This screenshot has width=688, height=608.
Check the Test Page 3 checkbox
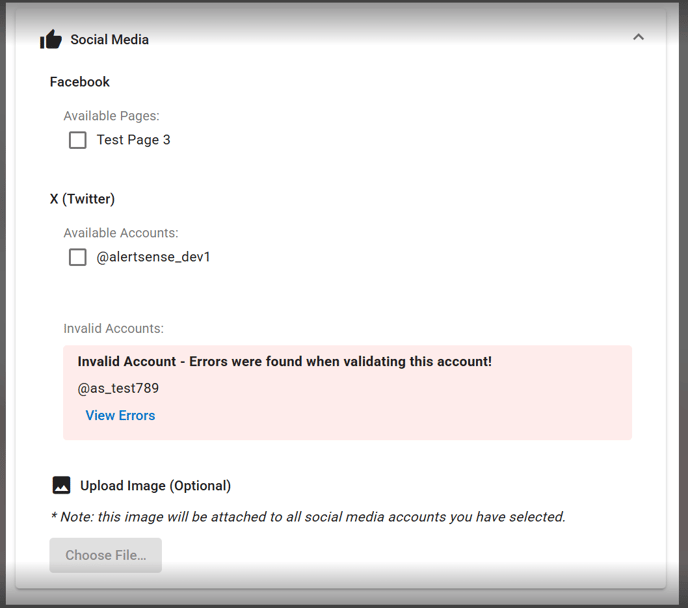point(78,140)
